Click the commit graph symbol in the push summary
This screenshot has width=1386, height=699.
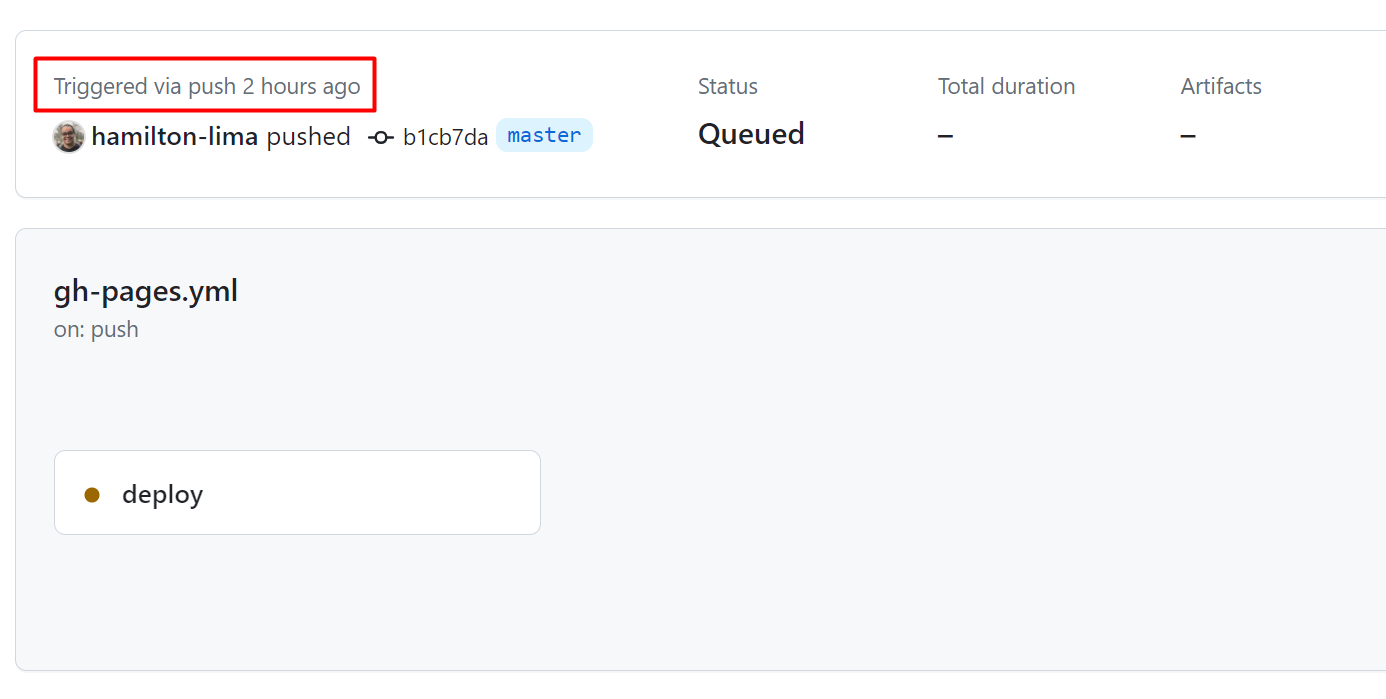coord(380,136)
